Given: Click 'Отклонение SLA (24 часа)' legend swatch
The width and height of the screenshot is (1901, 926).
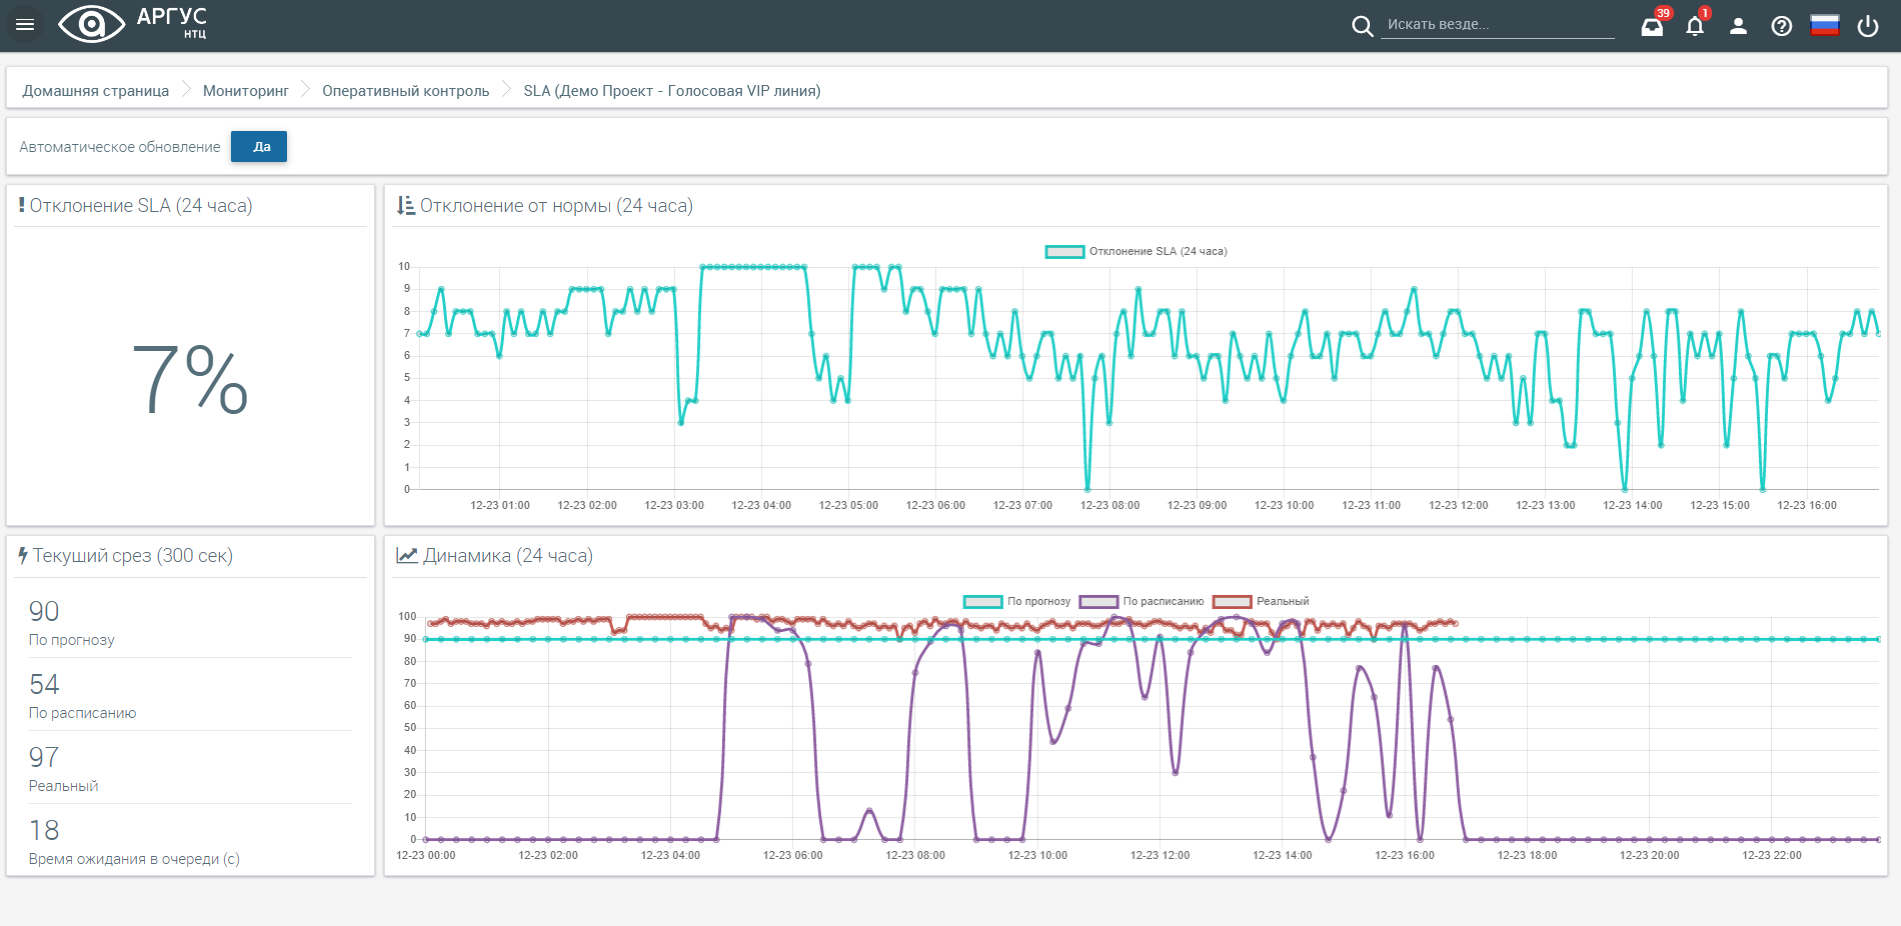Looking at the screenshot, I should click(1065, 252).
